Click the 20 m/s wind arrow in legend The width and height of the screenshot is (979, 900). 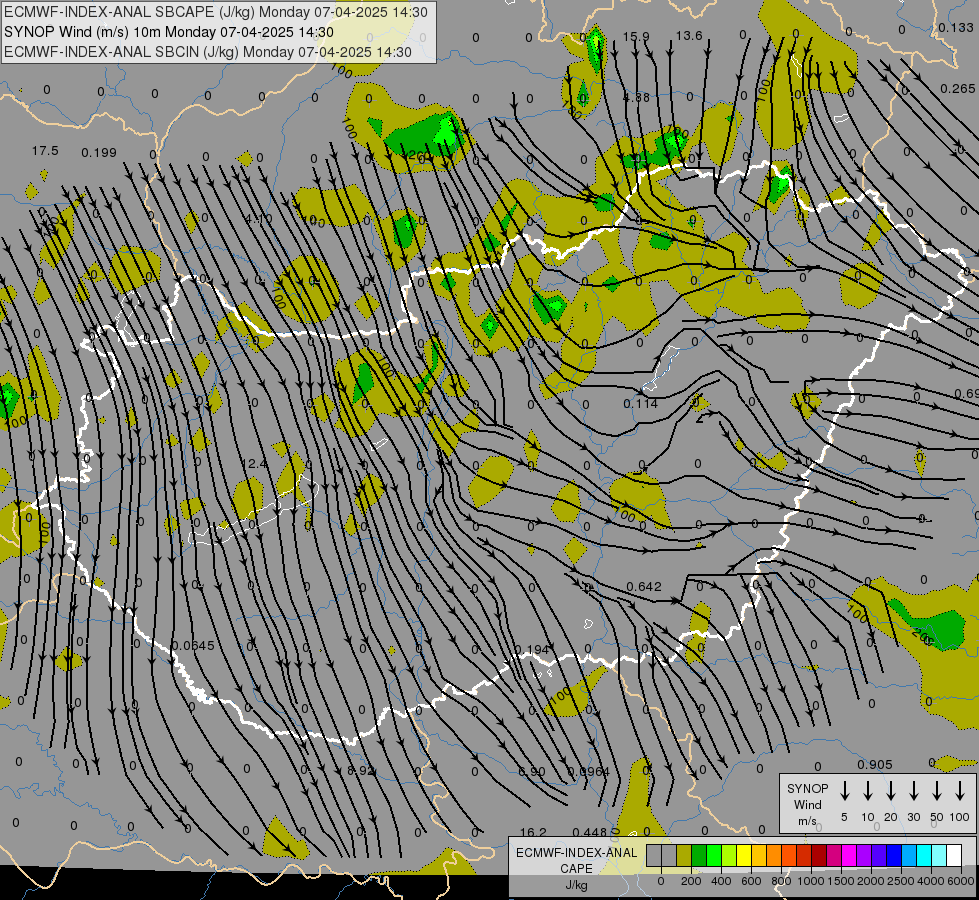click(x=891, y=791)
